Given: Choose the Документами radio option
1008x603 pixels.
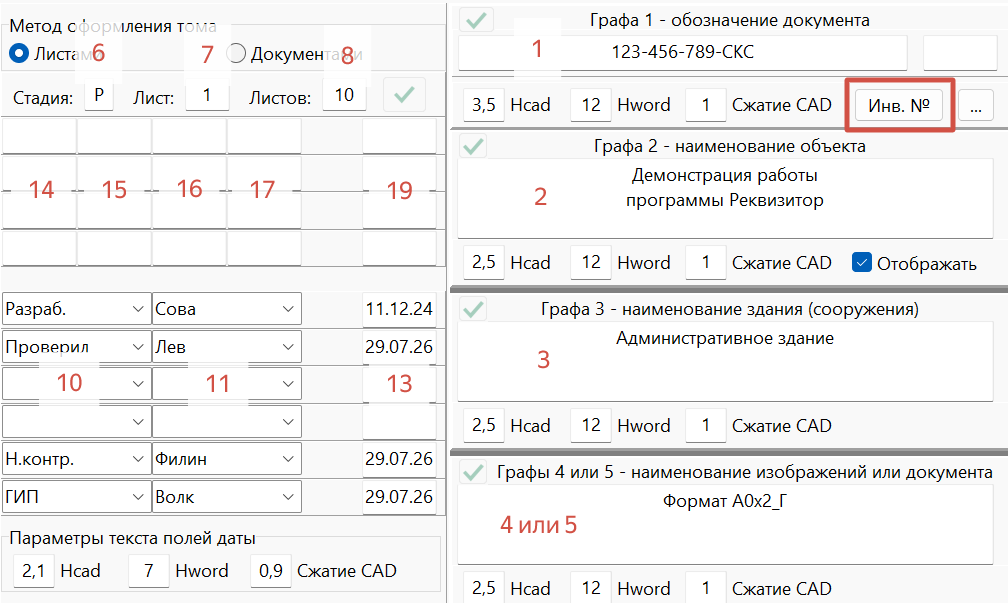Looking at the screenshot, I should click(x=236, y=53).
